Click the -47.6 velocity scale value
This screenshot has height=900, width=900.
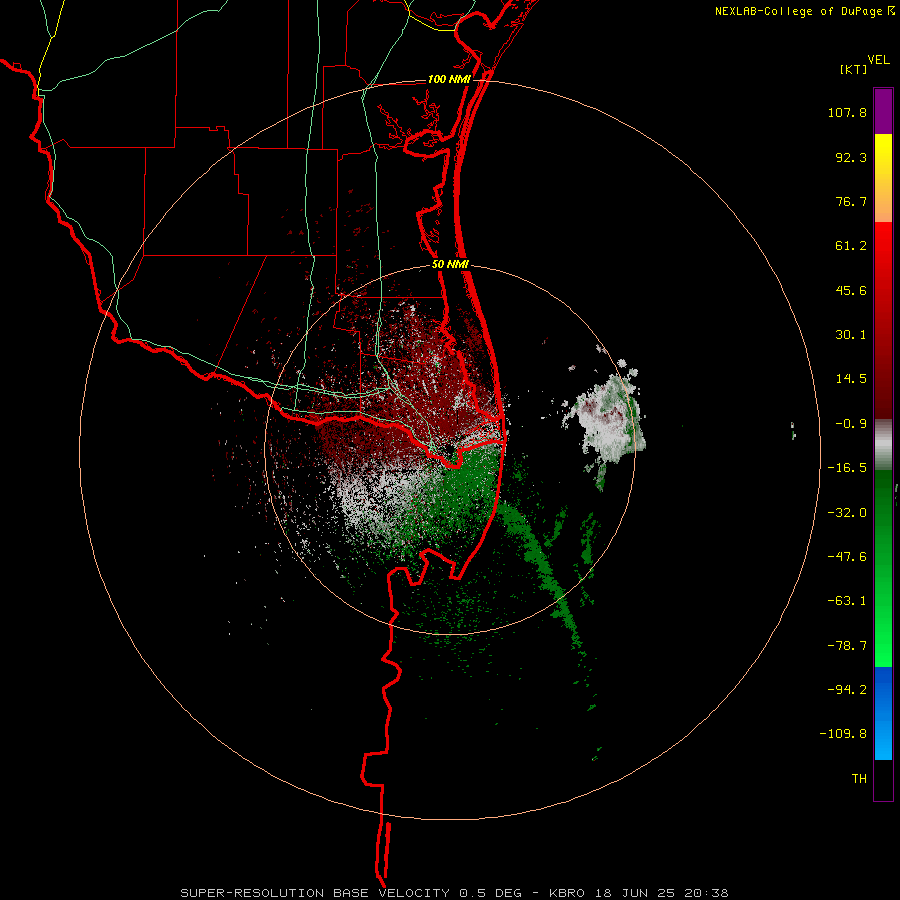pos(847,557)
